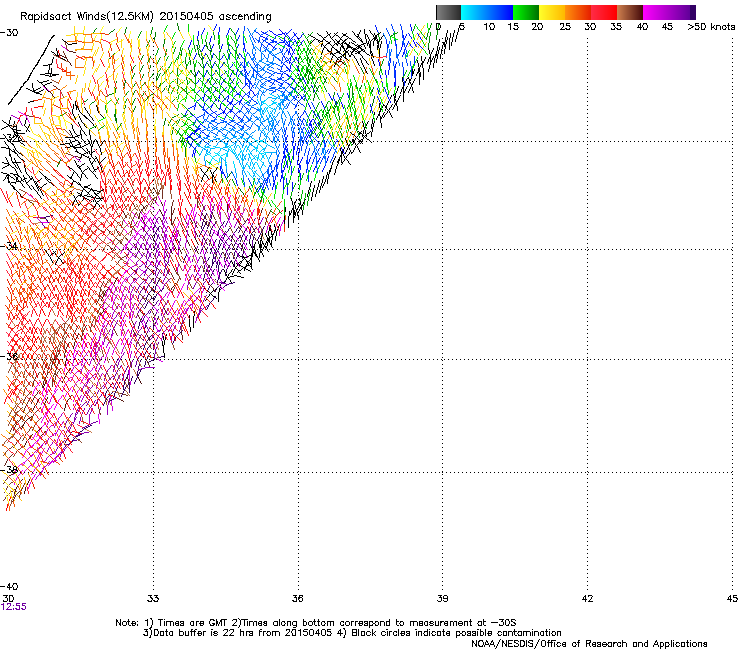Click the note line '3)Data buffer is 22 hrs'

(x=353, y=633)
